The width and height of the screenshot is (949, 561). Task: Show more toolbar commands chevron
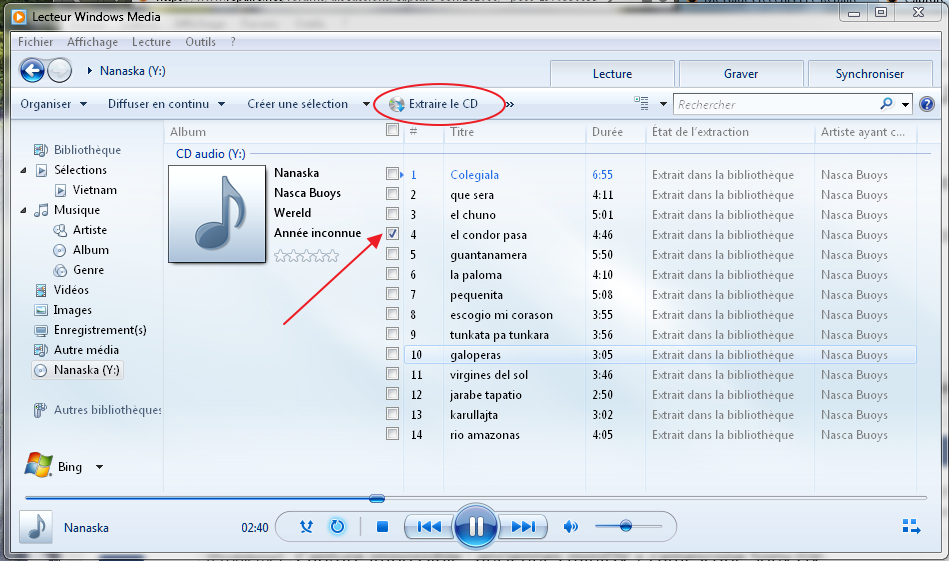(x=510, y=104)
